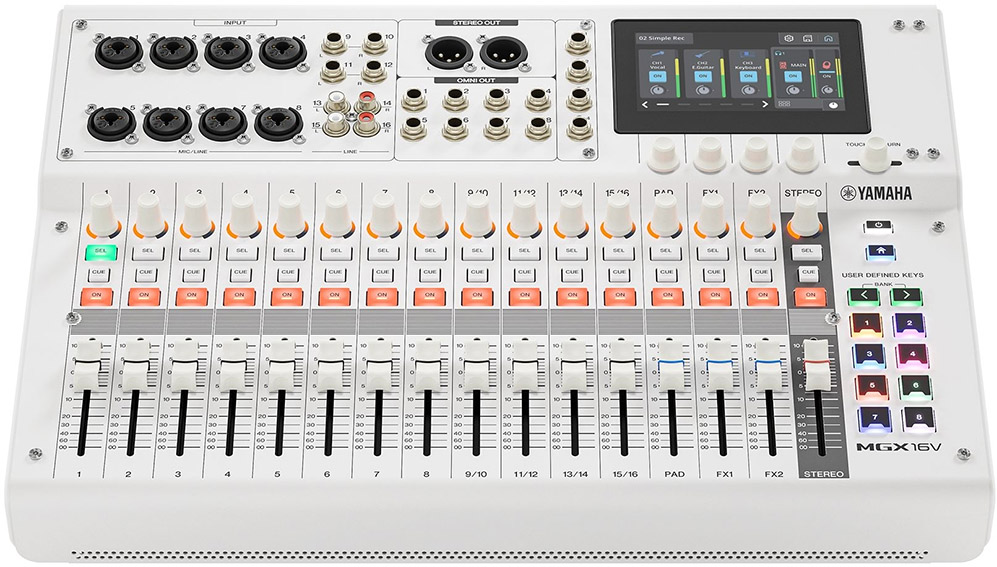The width and height of the screenshot is (997, 567).
Task: Toggle channel 9/10 ON button
Action: (x=477, y=296)
